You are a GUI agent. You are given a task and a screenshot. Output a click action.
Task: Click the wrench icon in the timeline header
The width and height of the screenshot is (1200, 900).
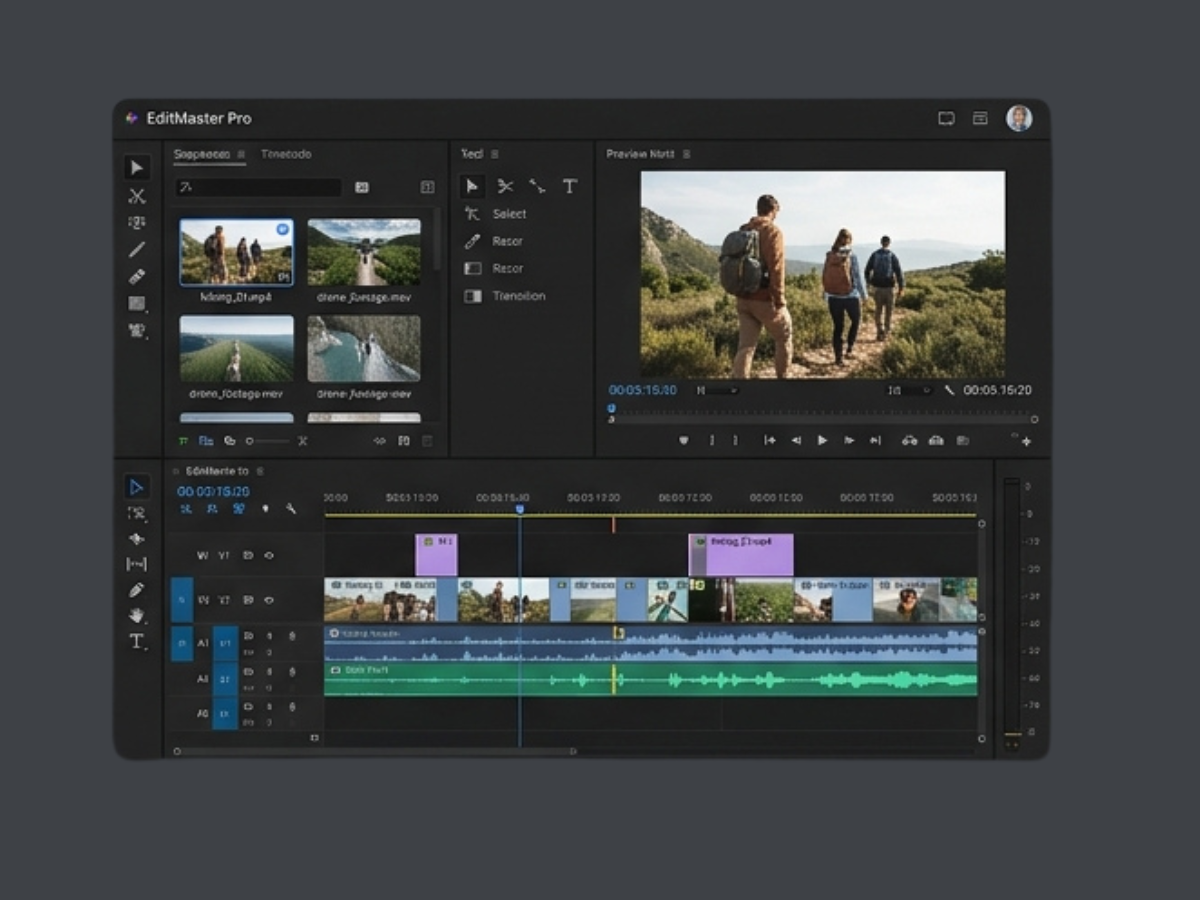click(291, 509)
